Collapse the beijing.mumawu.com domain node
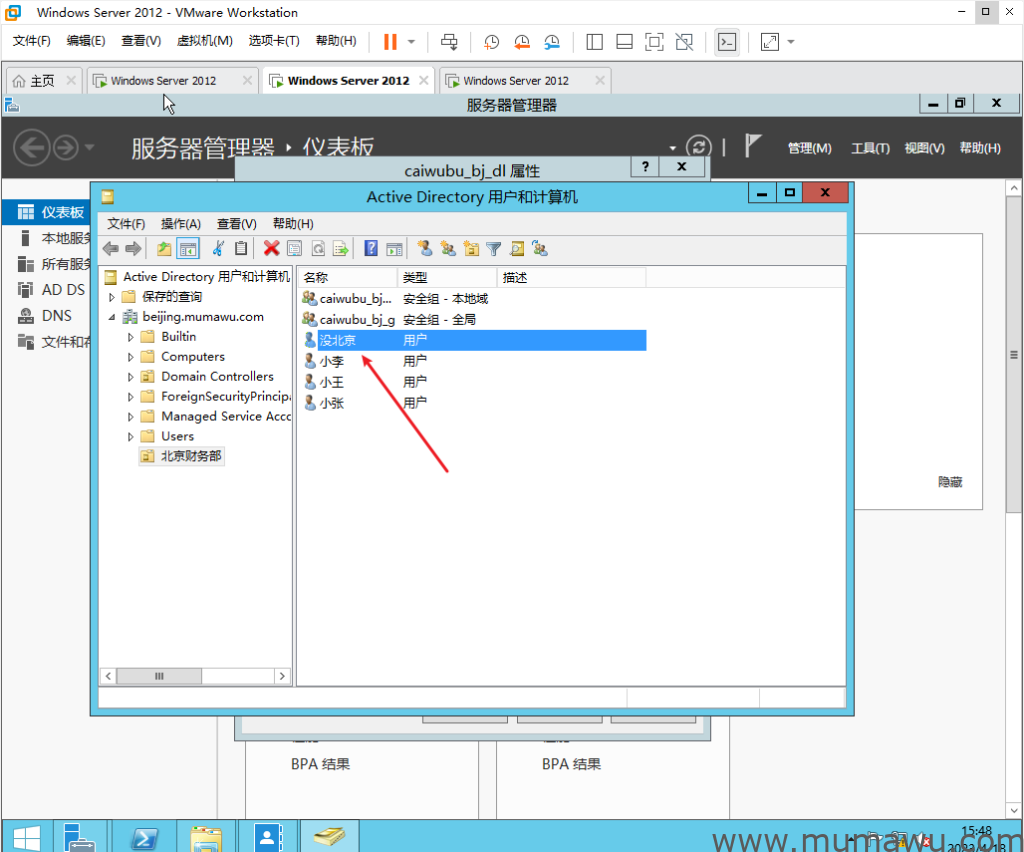This screenshot has width=1024, height=852. [112, 317]
